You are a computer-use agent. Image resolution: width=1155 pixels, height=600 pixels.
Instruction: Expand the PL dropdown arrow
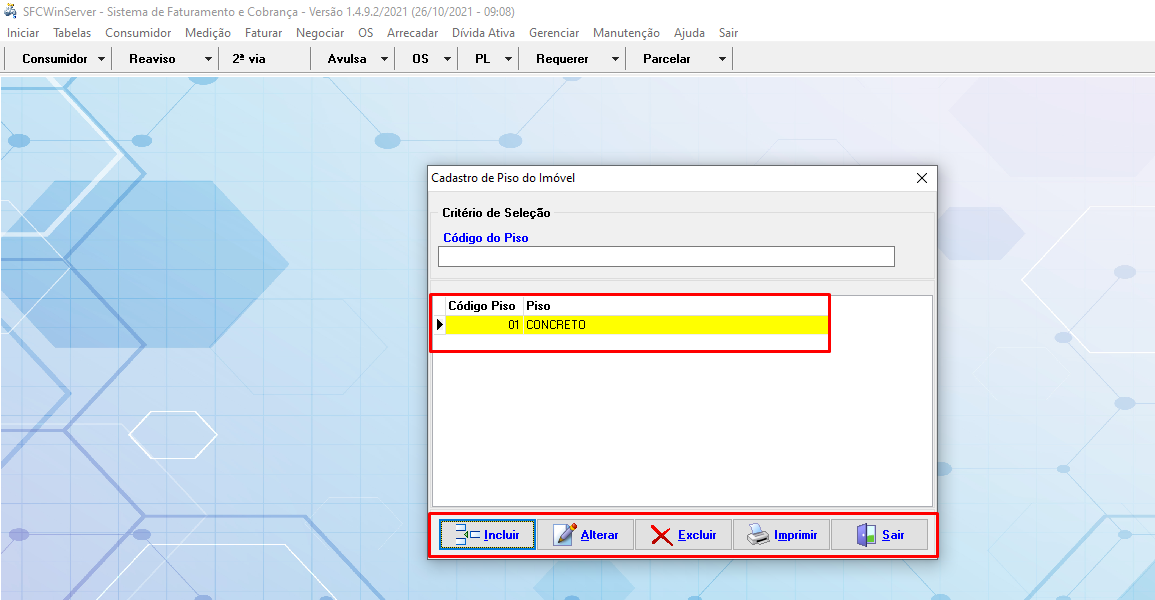click(508, 59)
